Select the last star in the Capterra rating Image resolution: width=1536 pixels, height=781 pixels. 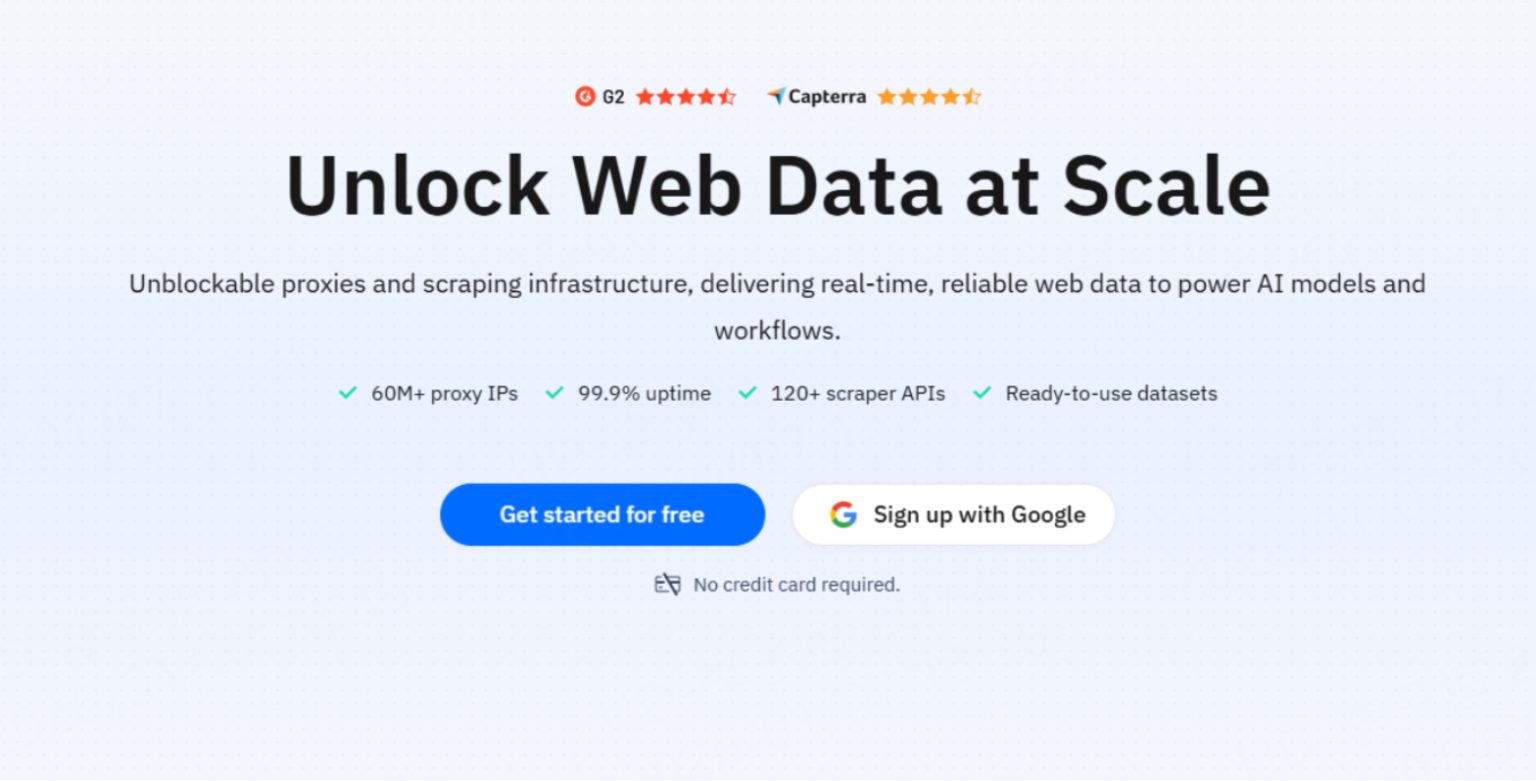(x=971, y=96)
